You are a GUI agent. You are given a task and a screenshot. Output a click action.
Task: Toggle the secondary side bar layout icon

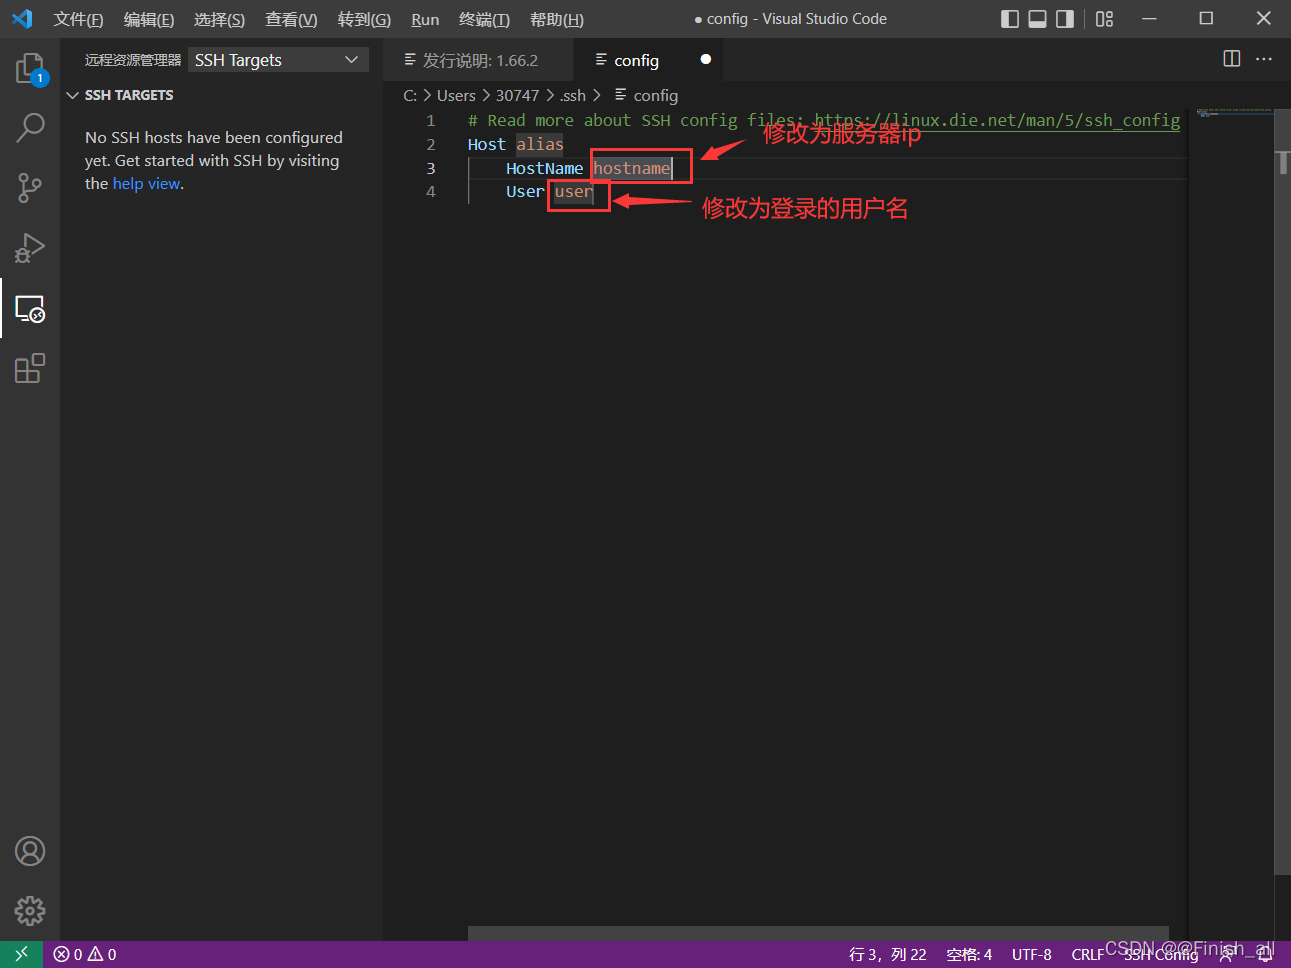click(1065, 18)
